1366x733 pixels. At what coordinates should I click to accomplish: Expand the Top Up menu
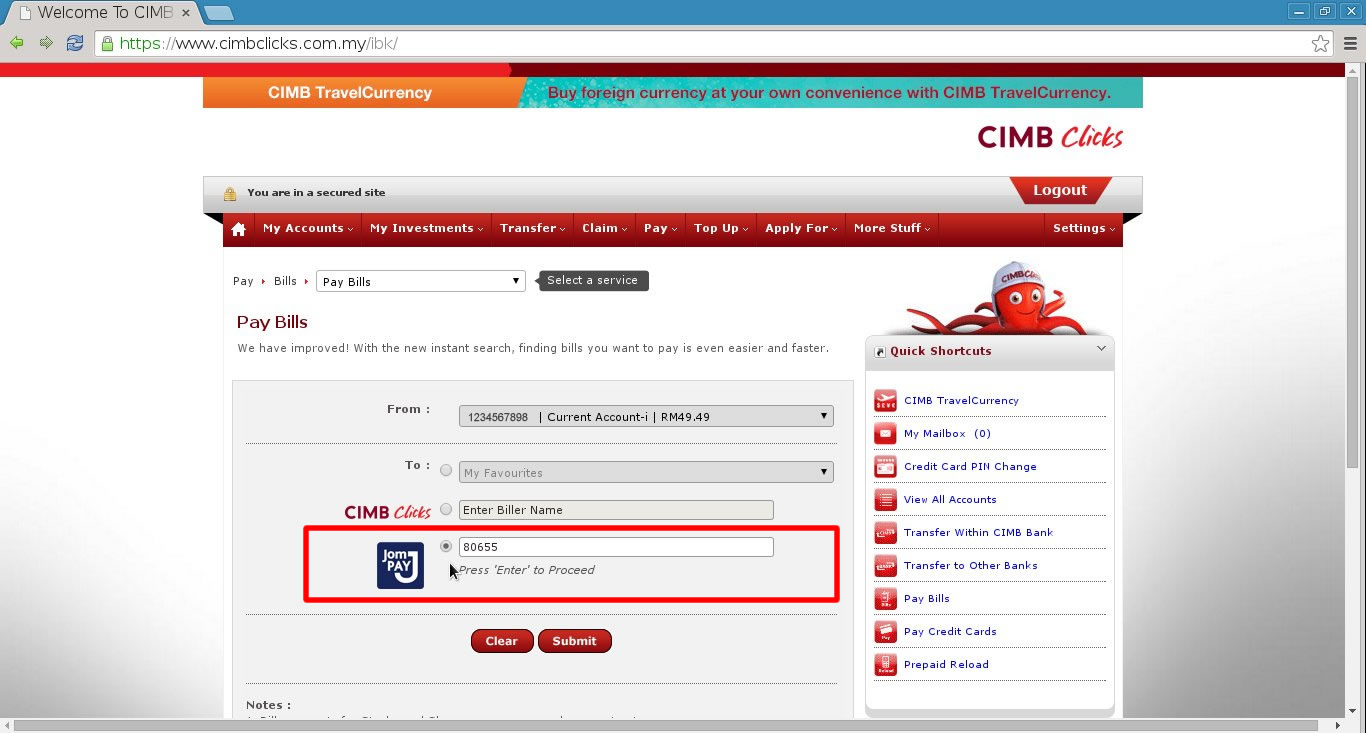pyautogui.click(x=721, y=229)
